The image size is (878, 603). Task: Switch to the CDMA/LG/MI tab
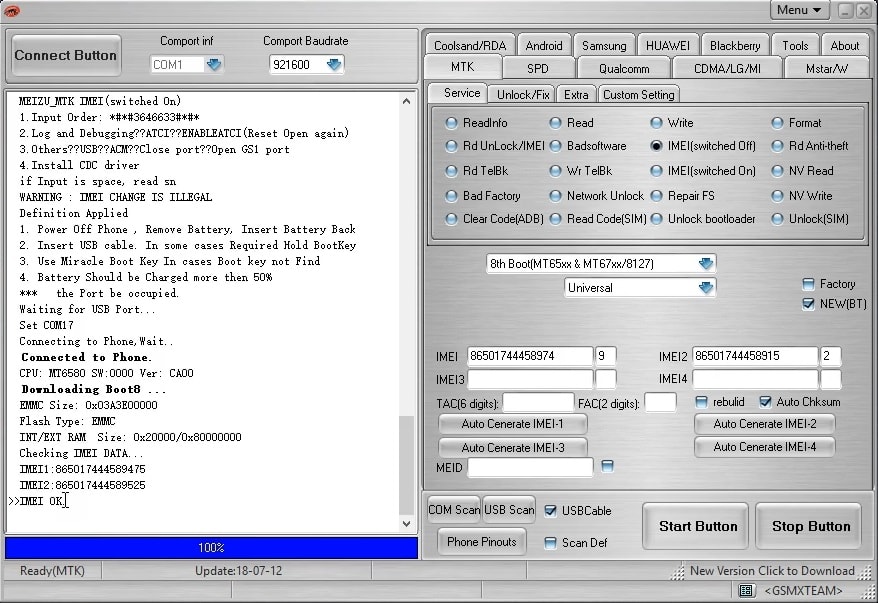tap(727, 68)
